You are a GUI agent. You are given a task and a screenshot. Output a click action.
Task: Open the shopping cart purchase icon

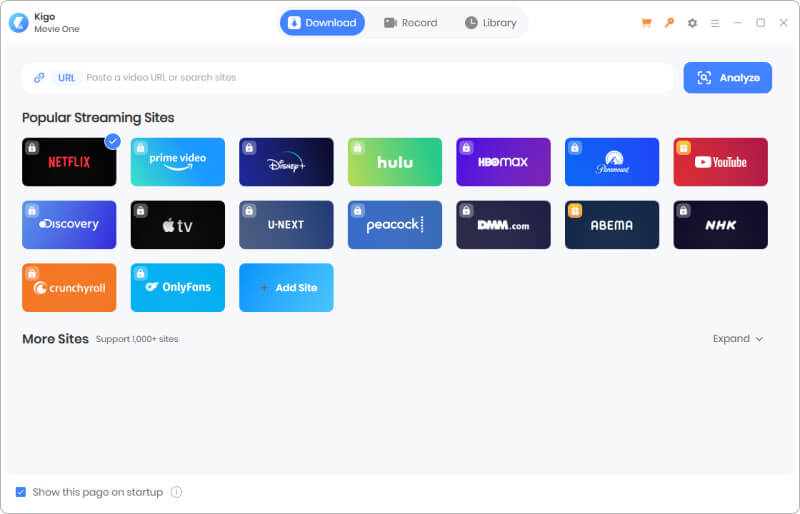pyautogui.click(x=646, y=23)
